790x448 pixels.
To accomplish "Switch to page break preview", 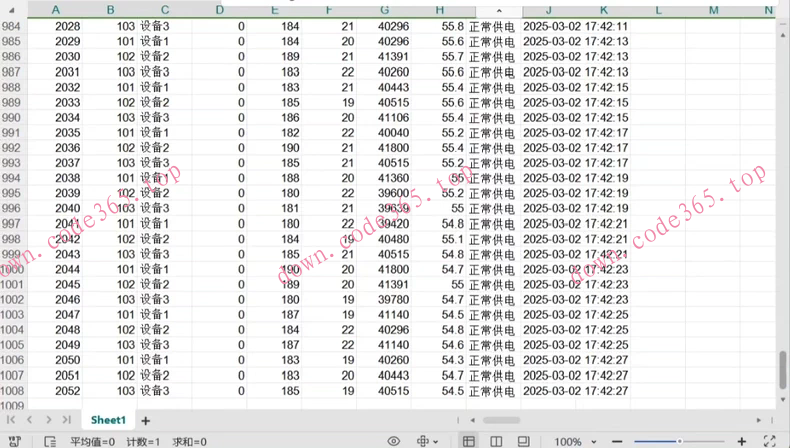I will pyautogui.click(x=522, y=441).
